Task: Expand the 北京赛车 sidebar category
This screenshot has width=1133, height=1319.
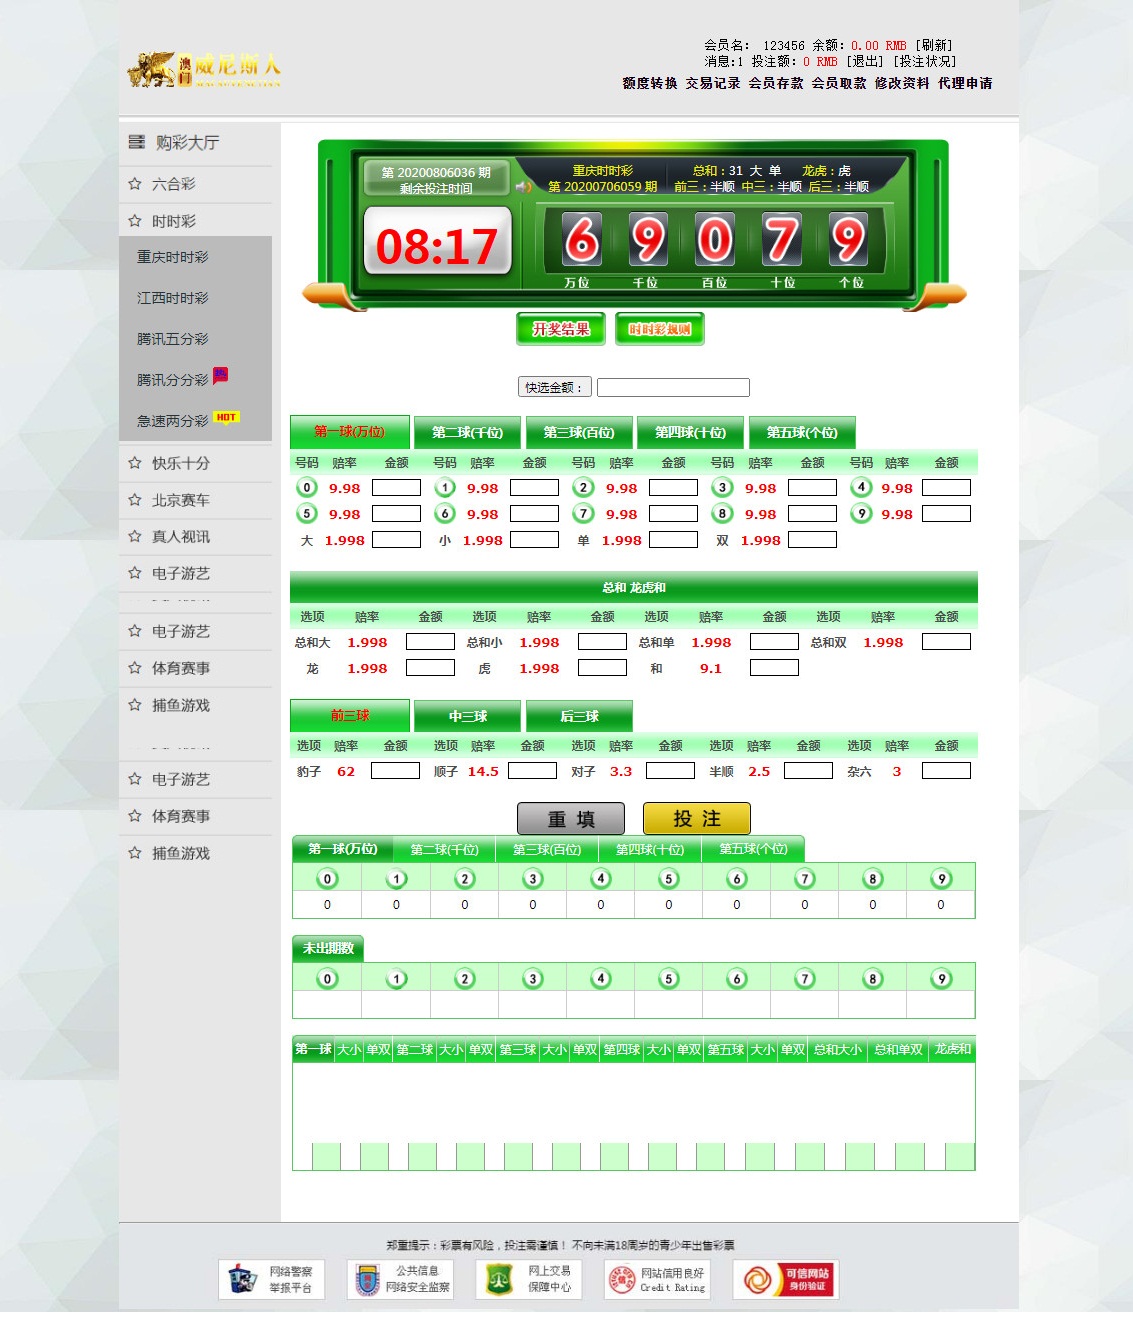Action: point(181,500)
